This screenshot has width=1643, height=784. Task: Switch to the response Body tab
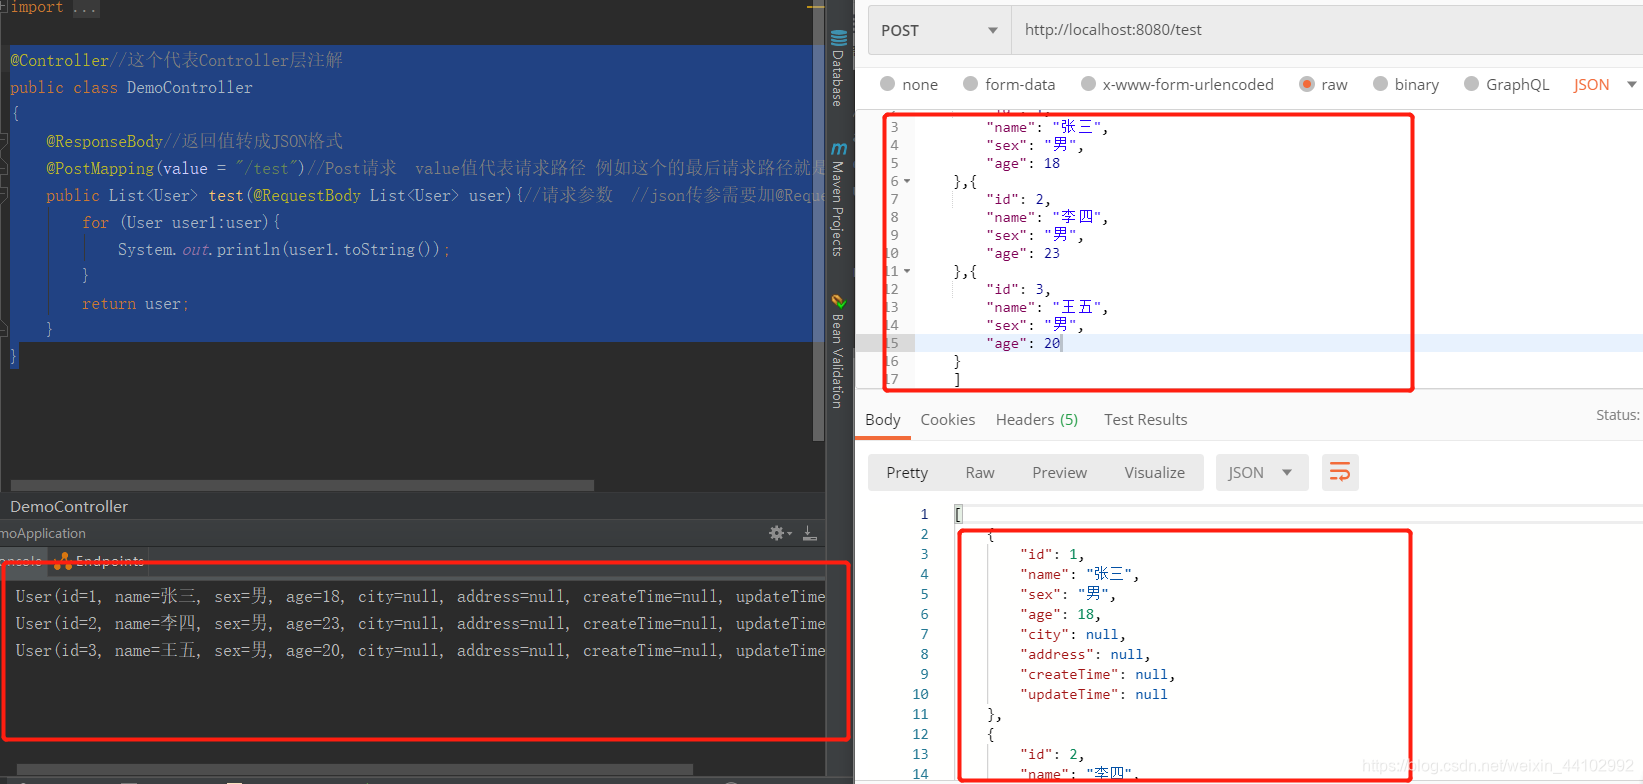(883, 420)
